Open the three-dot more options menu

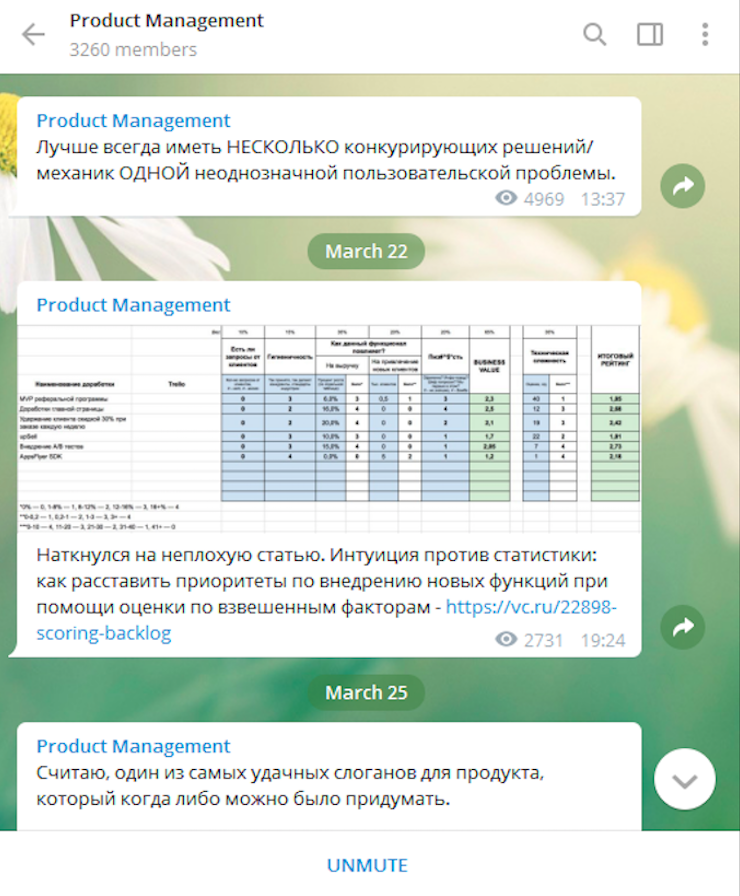(705, 34)
